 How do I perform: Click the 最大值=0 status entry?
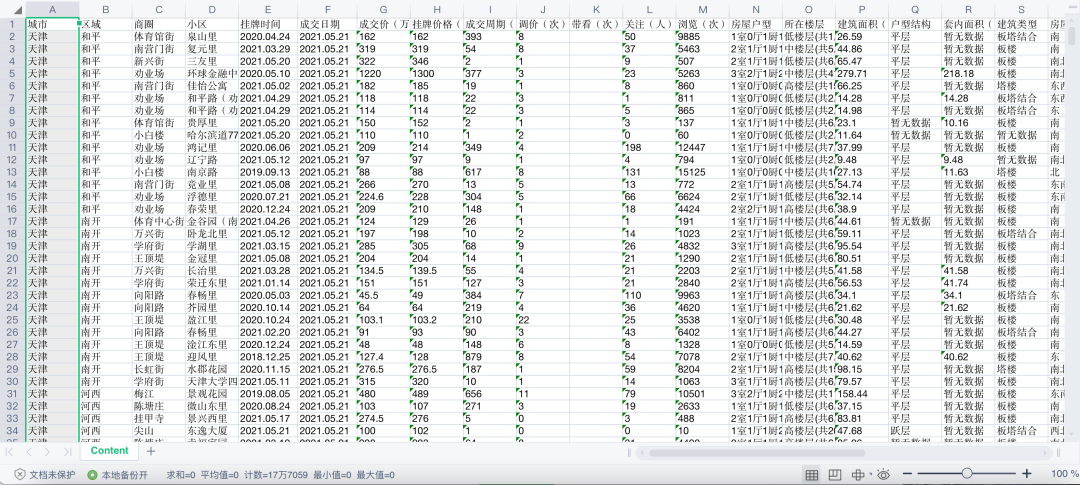pyautogui.click(x=375, y=475)
